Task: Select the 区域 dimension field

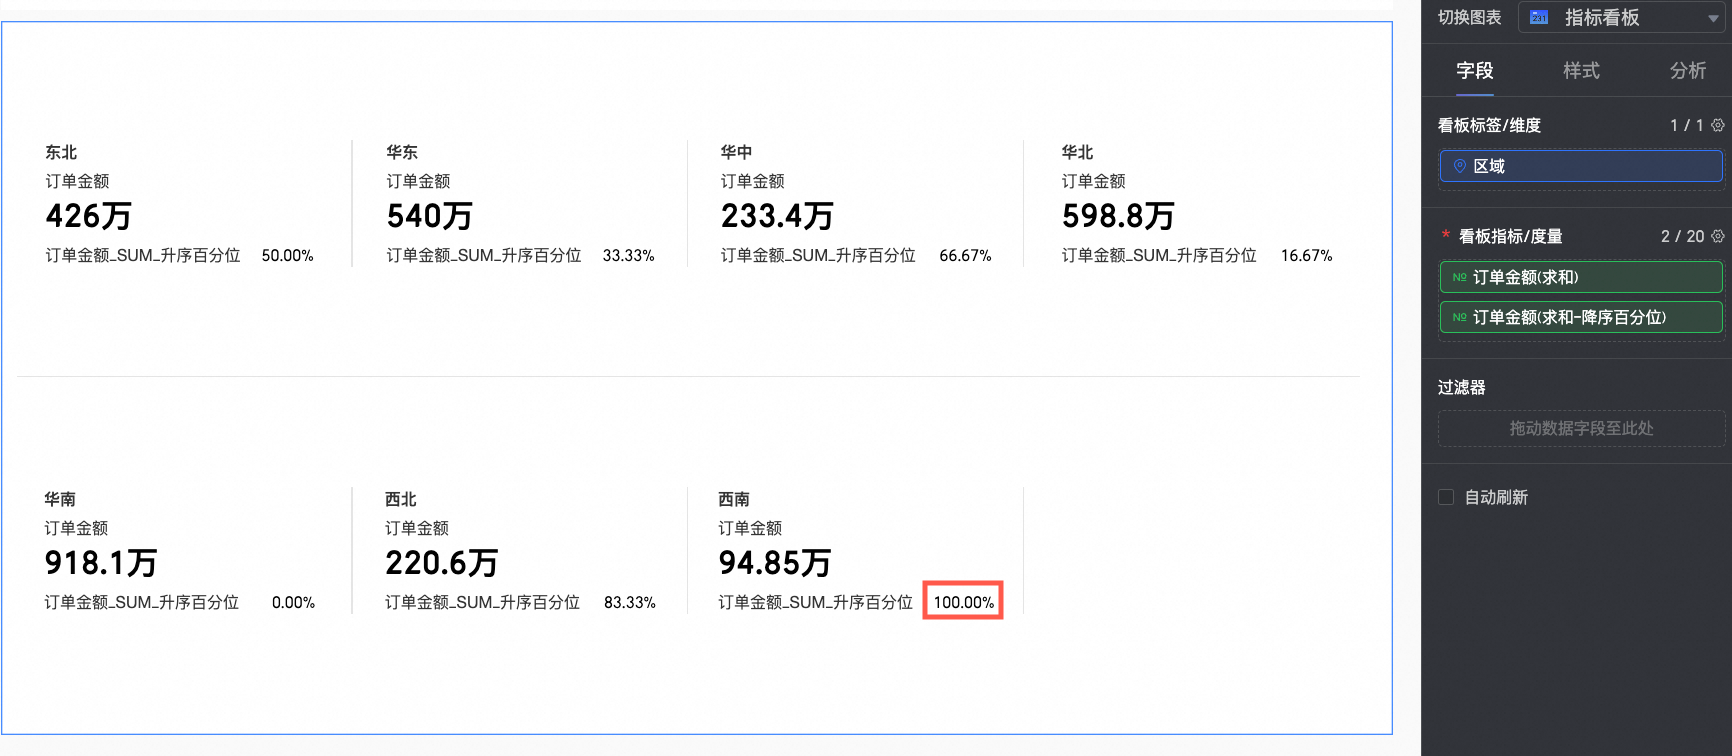Action: point(1590,166)
